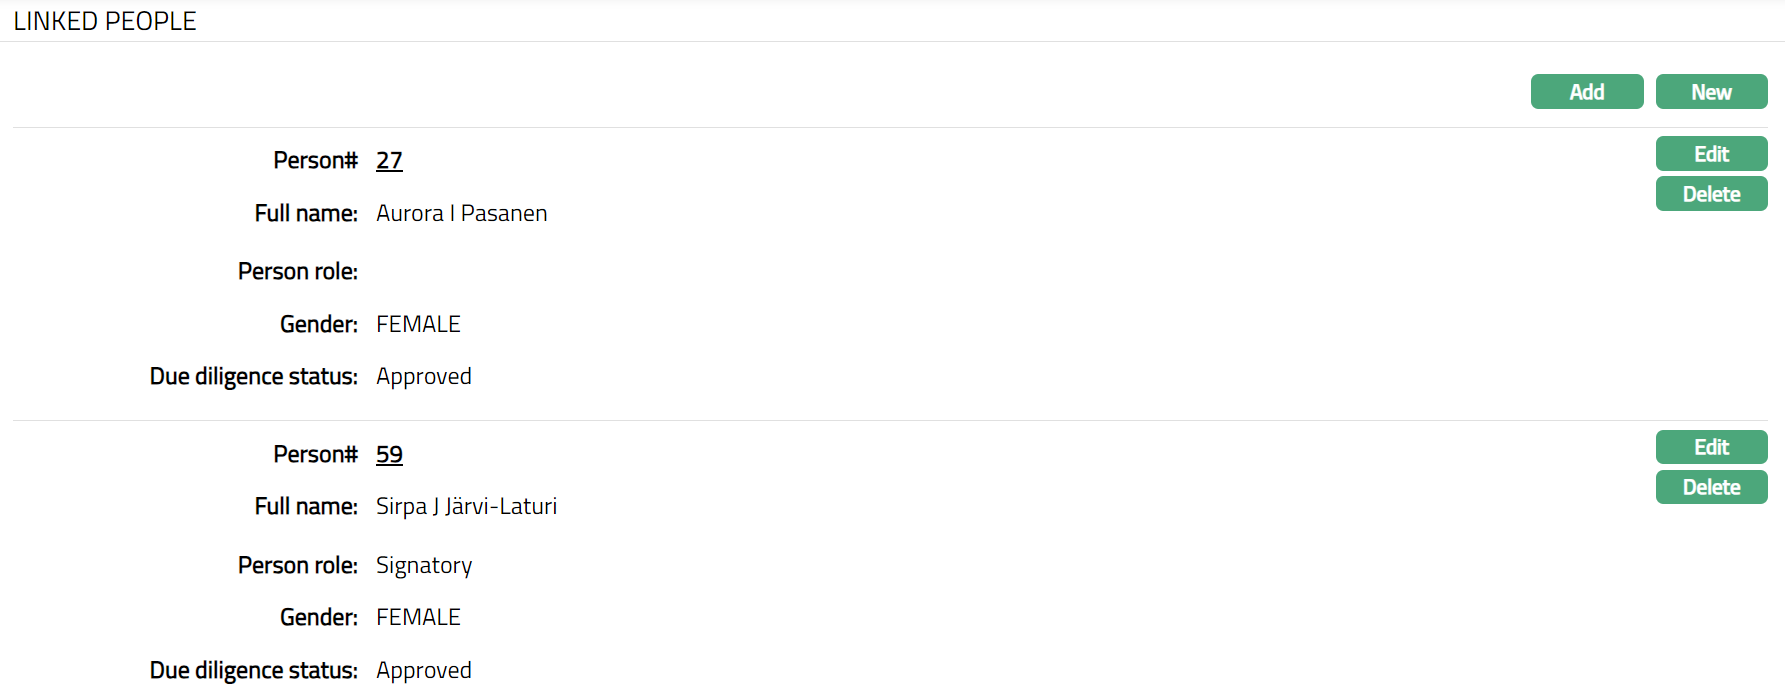
Task: Click the empty Person role label for Aurora
Action: 297,272
